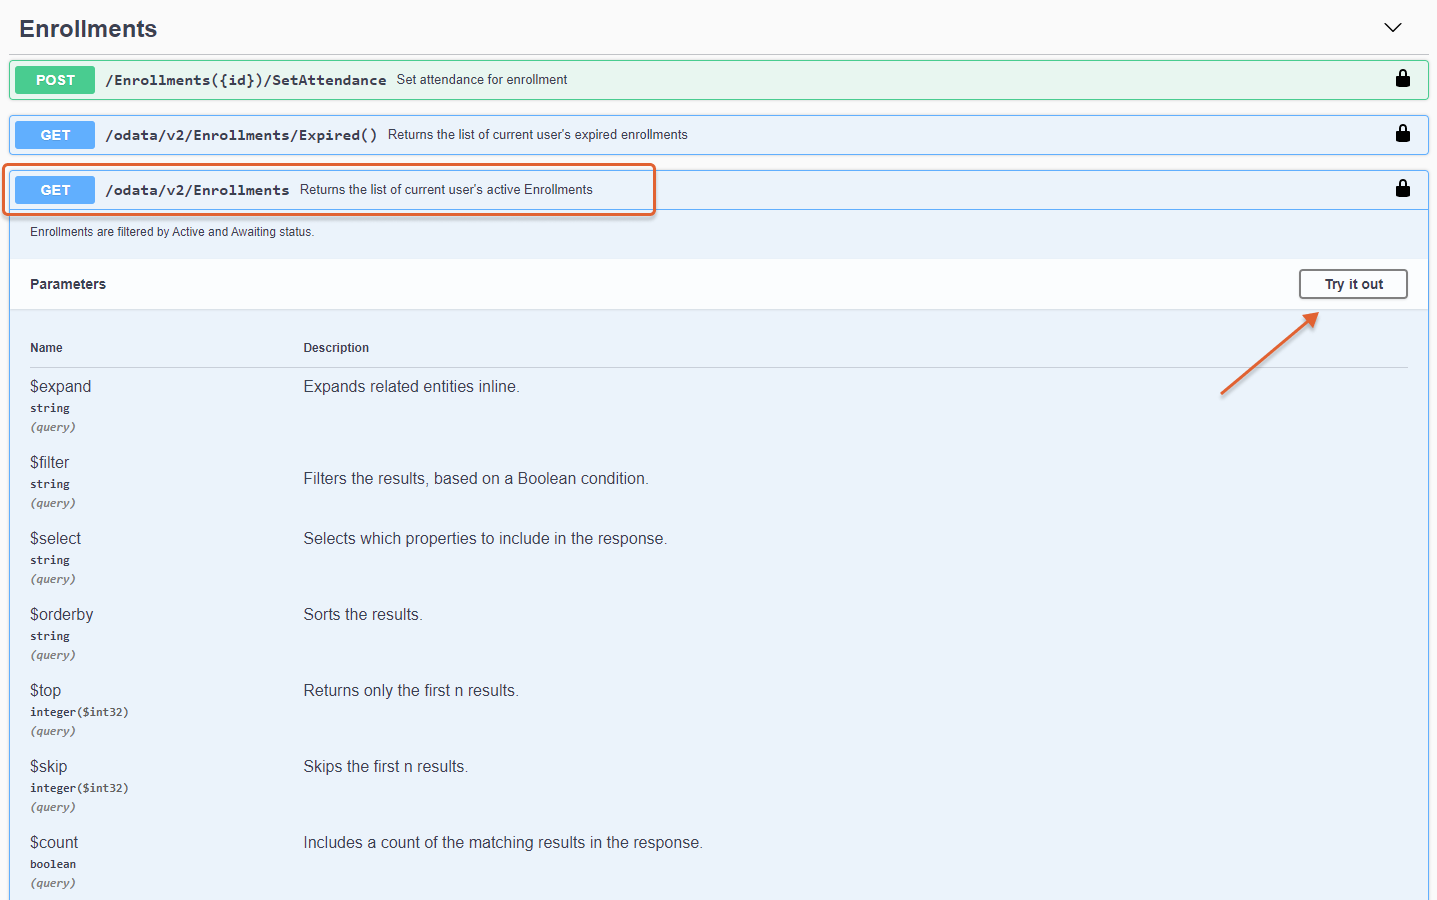Click the integer($int32) type under $top

click(x=79, y=712)
